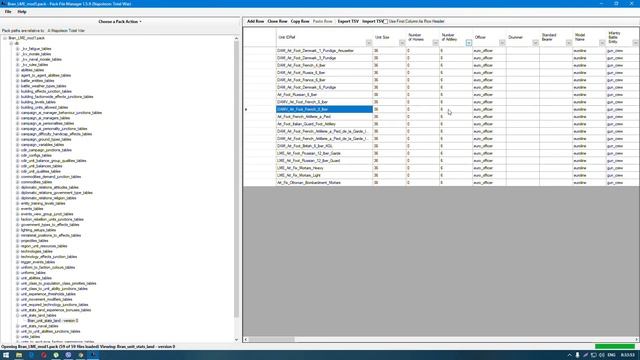Select the selected blue Unit ID cell

coord(324,109)
